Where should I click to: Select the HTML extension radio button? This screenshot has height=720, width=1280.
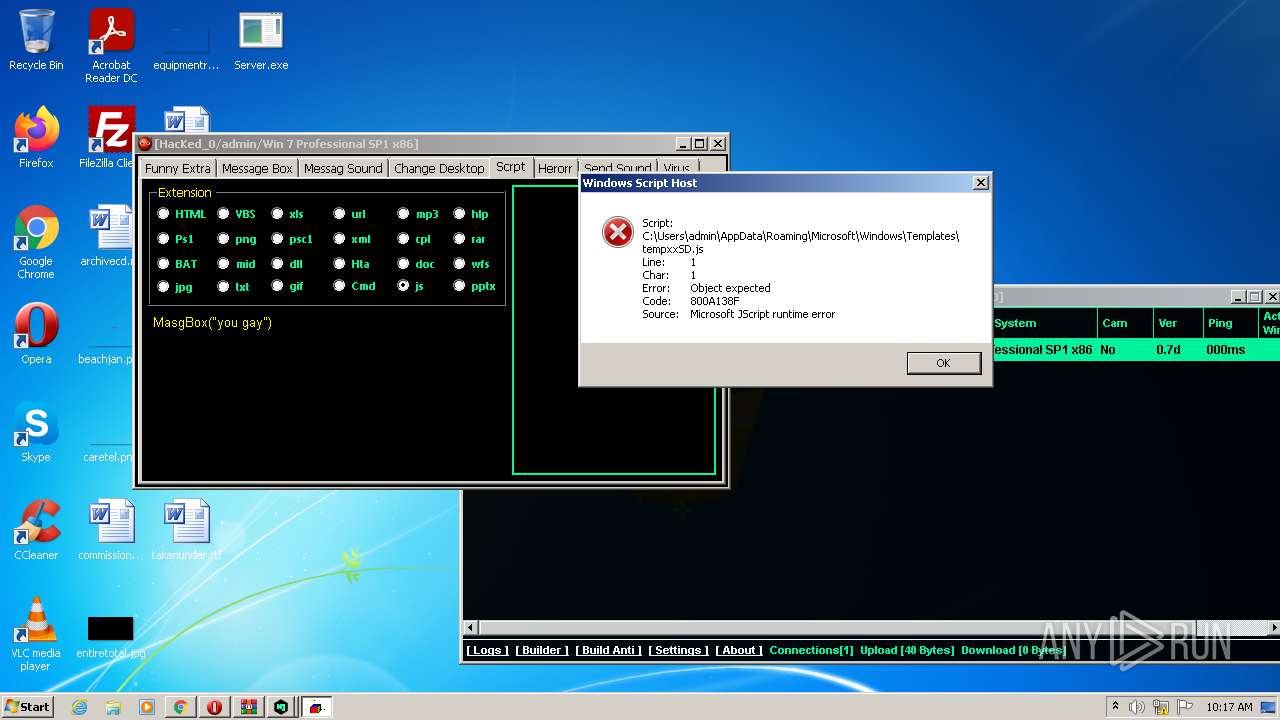tap(164, 214)
